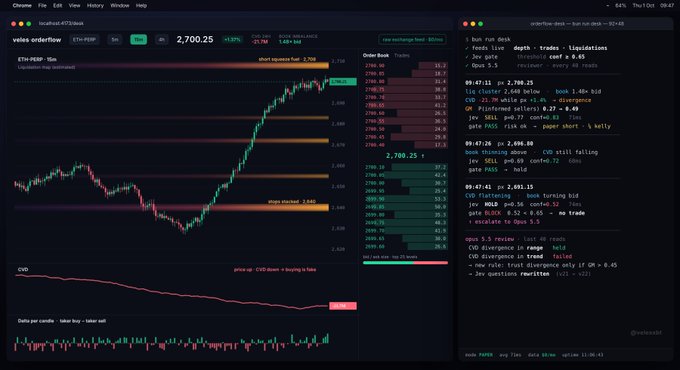This screenshot has width=680, height=370.
Task: Click the stops stacked · 2,640 label
Action: 292,202
